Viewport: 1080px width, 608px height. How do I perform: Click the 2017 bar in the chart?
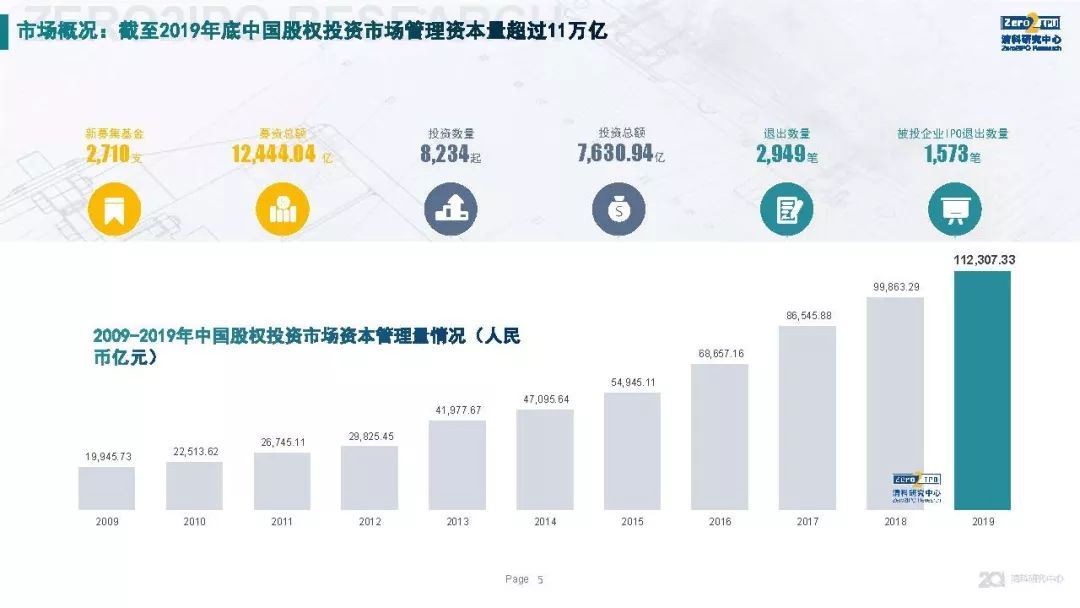(x=807, y=417)
